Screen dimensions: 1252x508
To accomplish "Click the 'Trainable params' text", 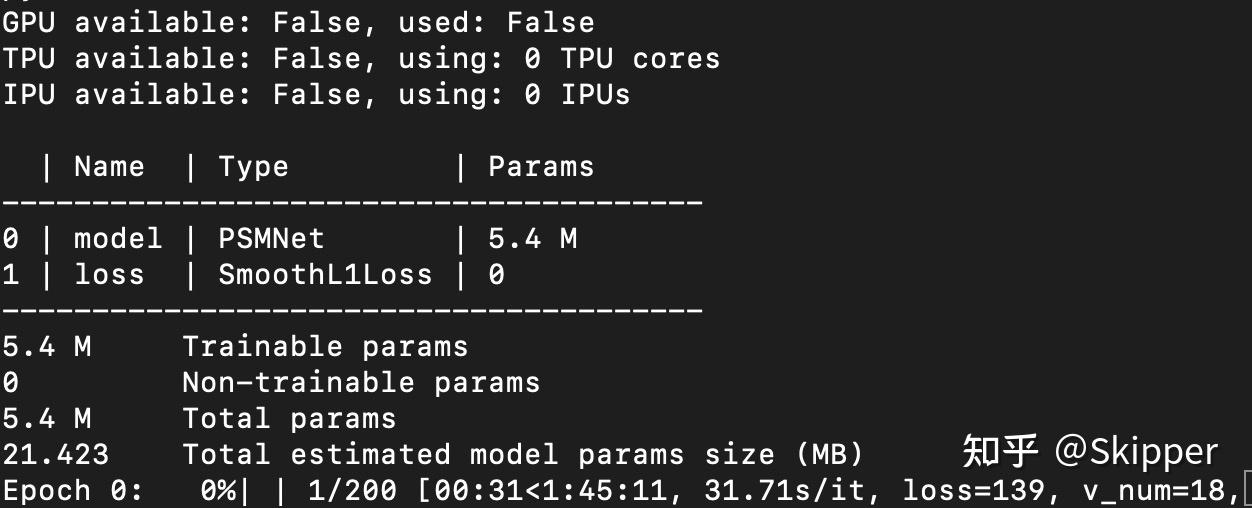I will click(x=325, y=346).
